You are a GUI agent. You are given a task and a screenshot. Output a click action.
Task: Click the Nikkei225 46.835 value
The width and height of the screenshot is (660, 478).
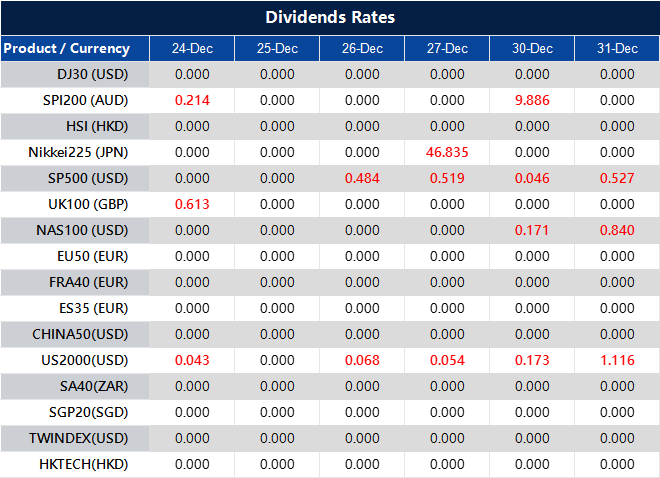pos(447,152)
